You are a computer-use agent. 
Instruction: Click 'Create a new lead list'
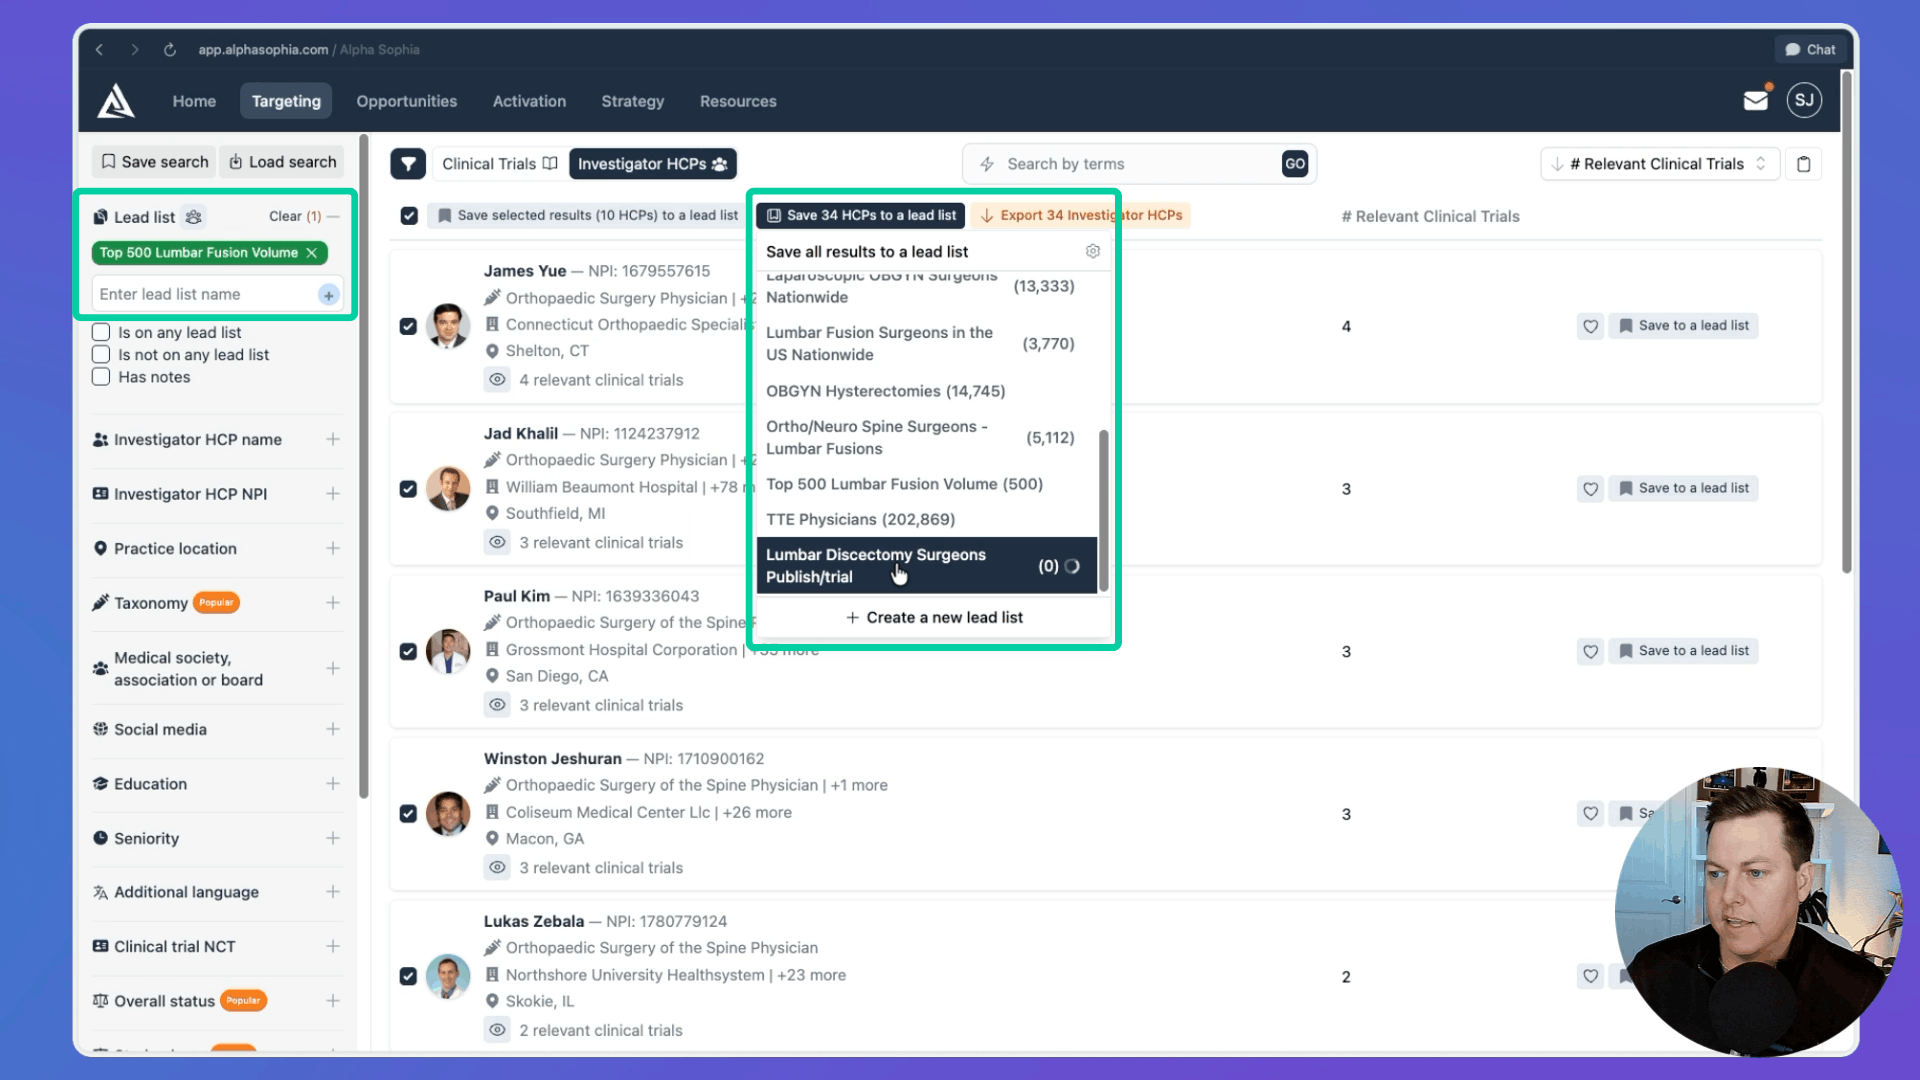(934, 618)
